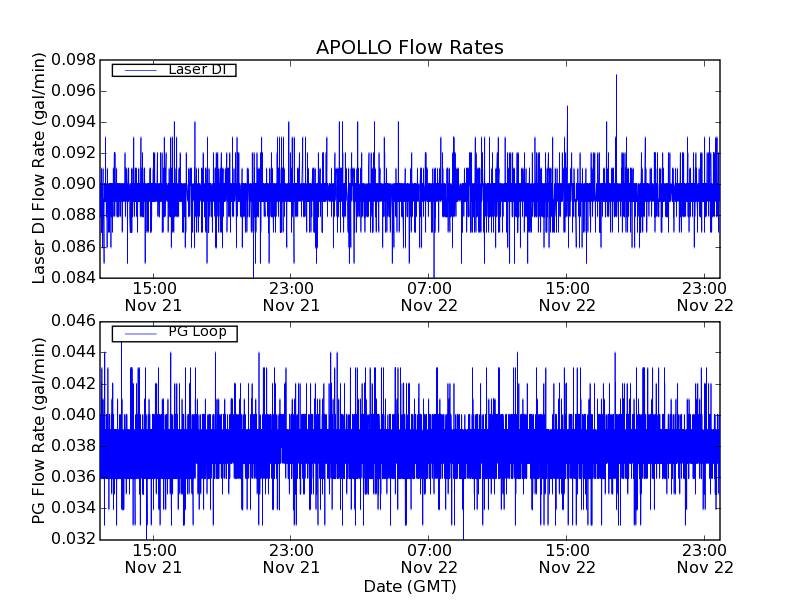Click the Laser DI Flow Rate y-axis label
800x600 pixels.
40,168
